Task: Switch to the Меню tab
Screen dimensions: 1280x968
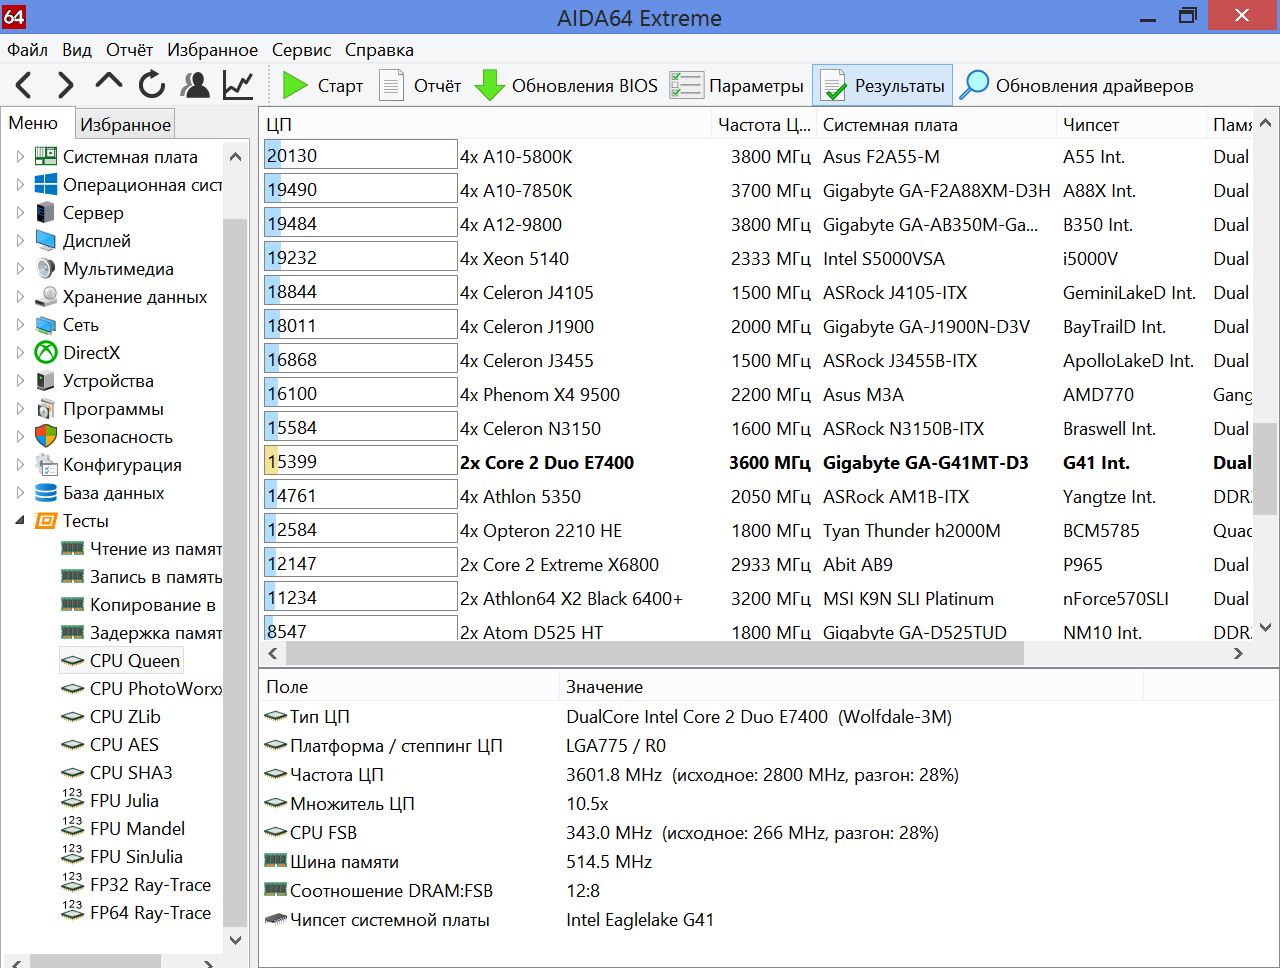Action: tap(34, 123)
